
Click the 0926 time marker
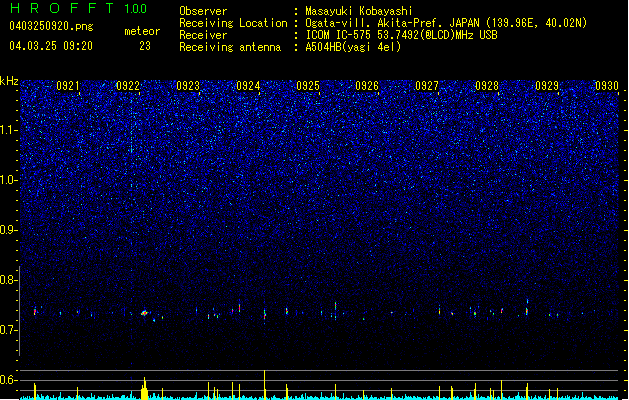click(x=367, y=86)
